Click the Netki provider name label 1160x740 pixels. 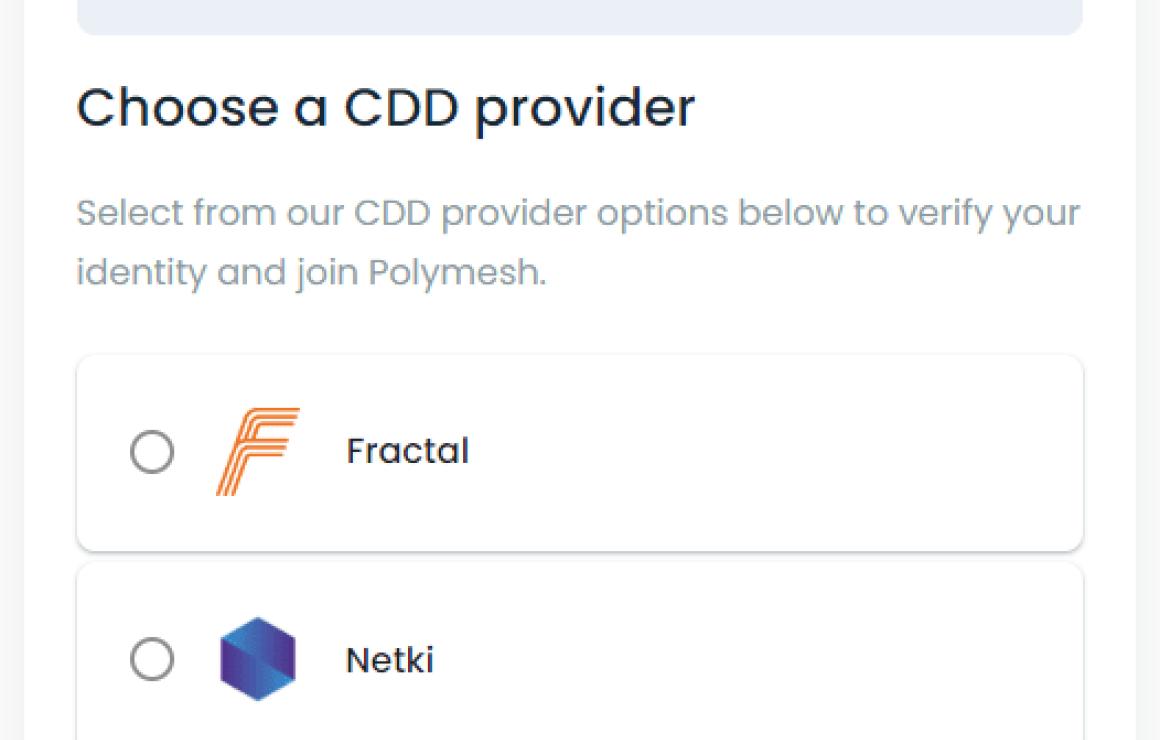[390, 659]
